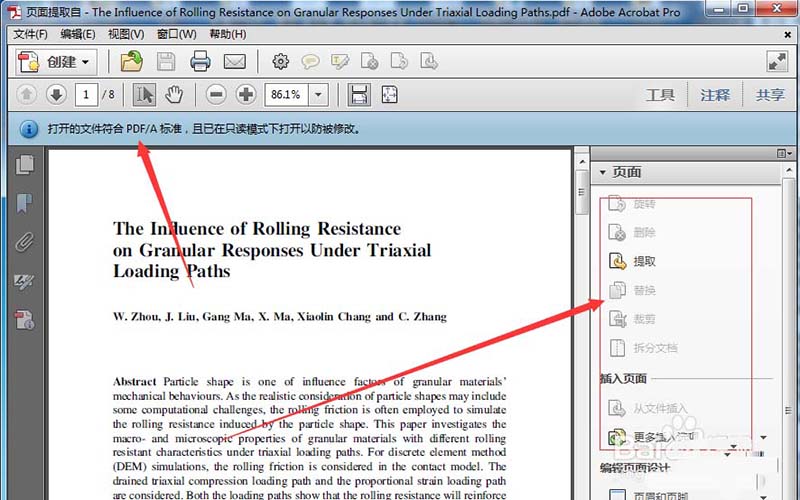Select the Hand pan tool
This screenshot has height=500, width=800.
point(174,95)
